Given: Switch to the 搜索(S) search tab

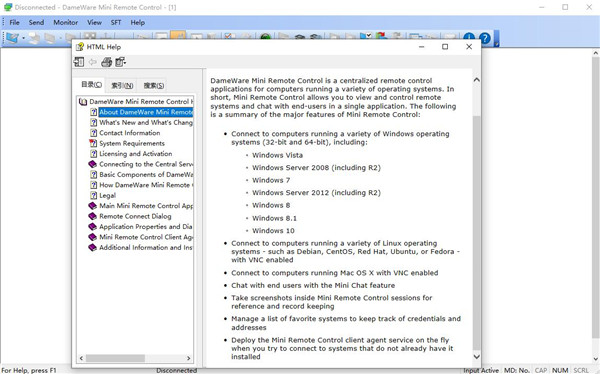Looking at the screenshot, I should click(x=153, y=85).
